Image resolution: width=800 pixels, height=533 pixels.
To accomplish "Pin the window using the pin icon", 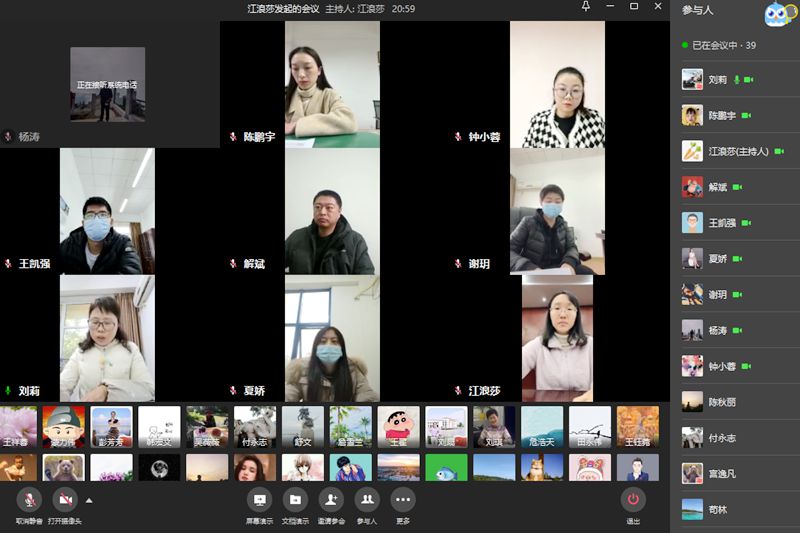I will click(x=586, y=7).
